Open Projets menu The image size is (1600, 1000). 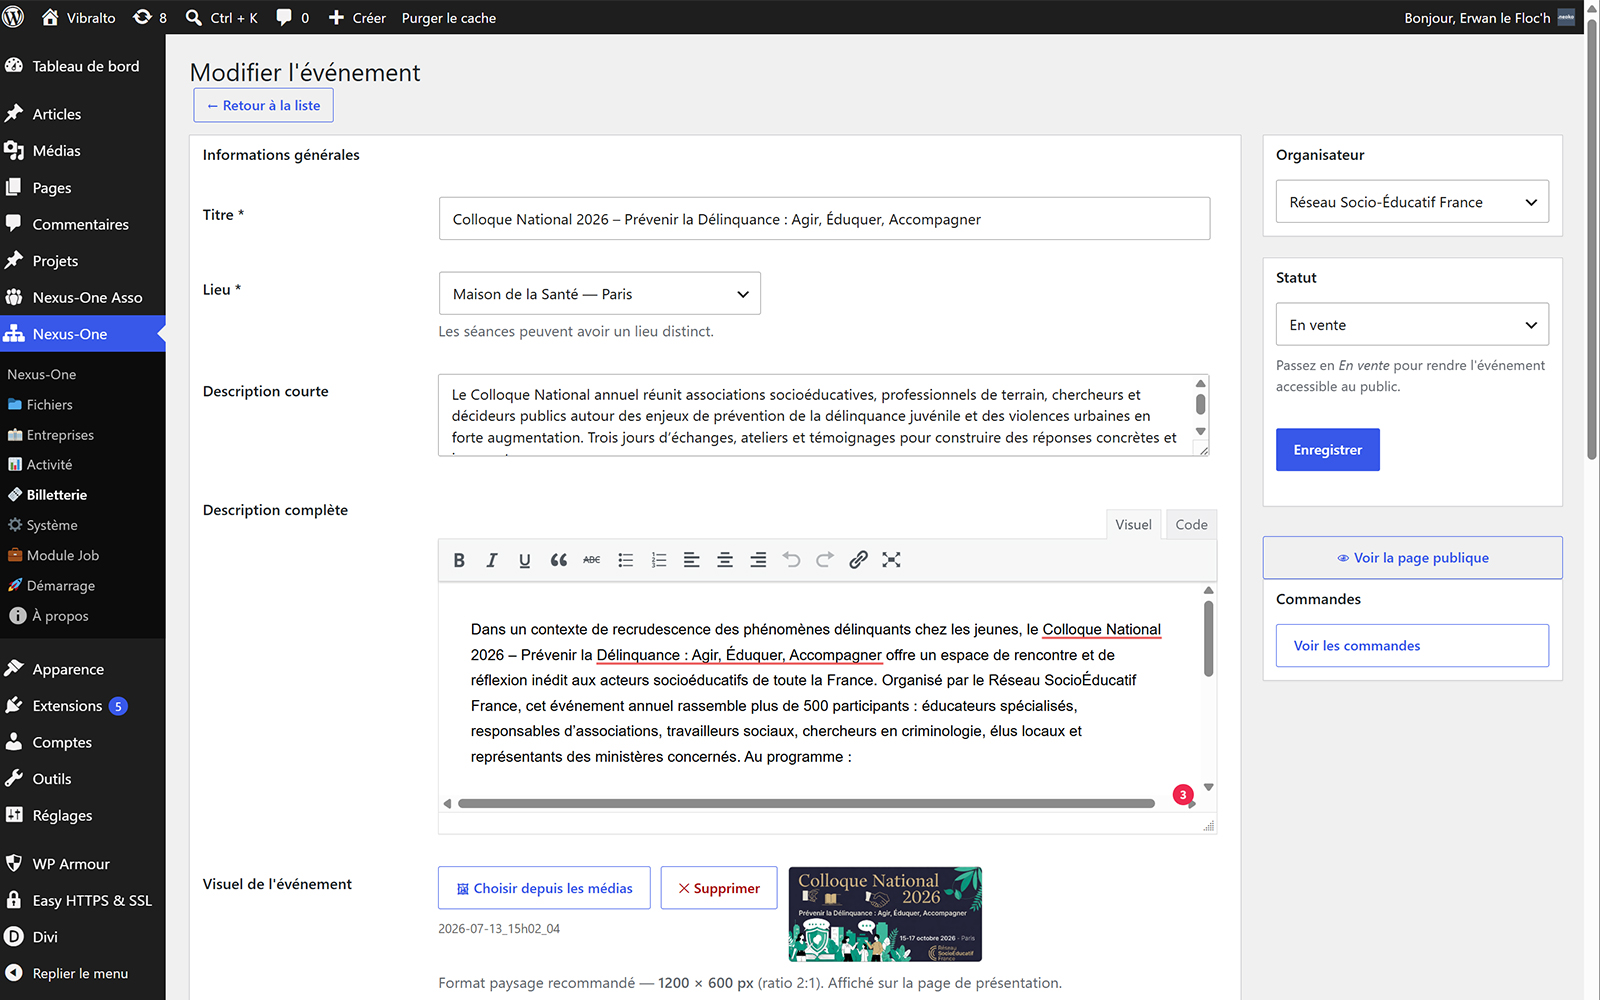pyautogui.click(x=83, y=261)
